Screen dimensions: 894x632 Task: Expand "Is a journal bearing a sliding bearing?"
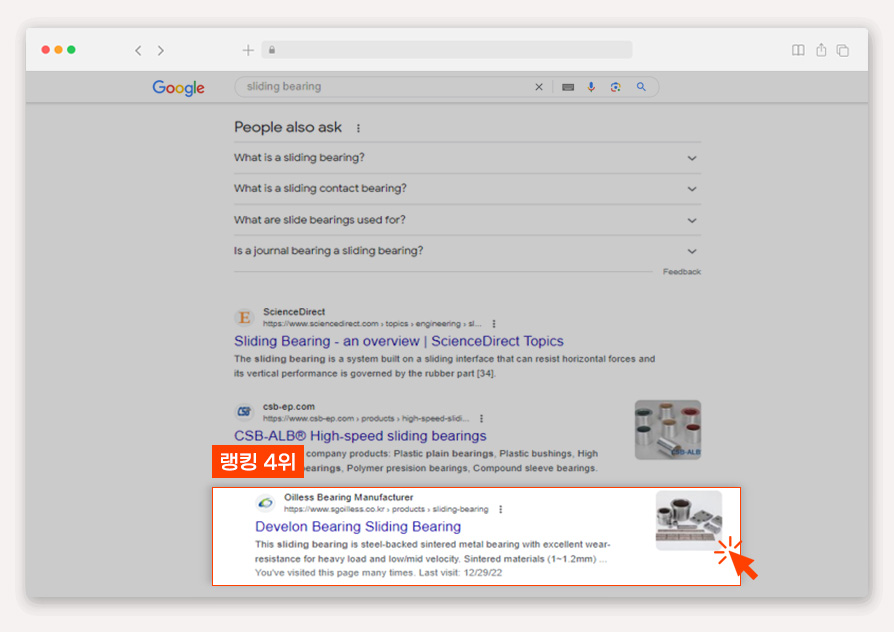click(x=467, y=251)
